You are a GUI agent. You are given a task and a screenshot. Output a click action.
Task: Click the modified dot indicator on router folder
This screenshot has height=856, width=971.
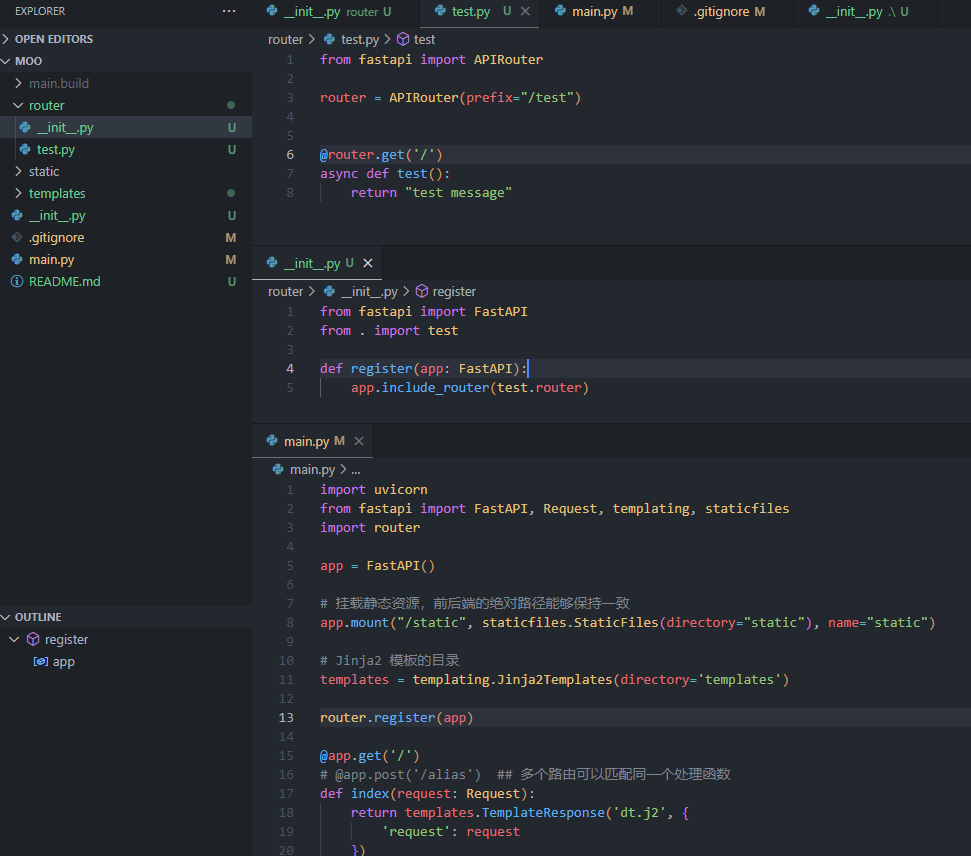tap(231, 105)
